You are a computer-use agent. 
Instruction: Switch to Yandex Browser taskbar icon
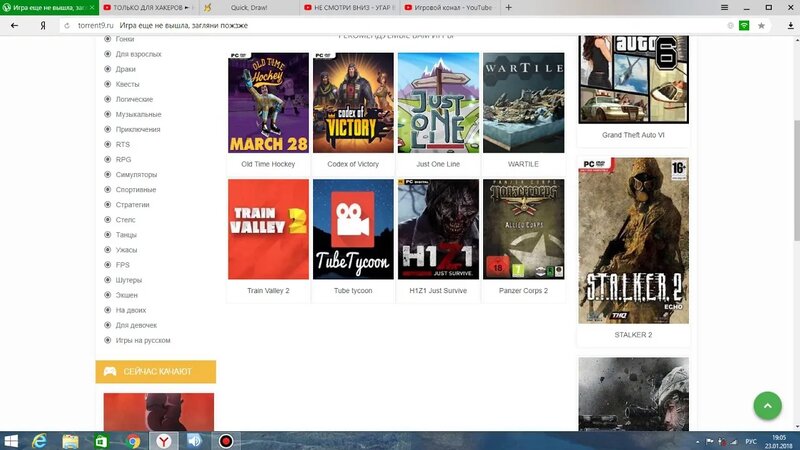pos(164,441)
